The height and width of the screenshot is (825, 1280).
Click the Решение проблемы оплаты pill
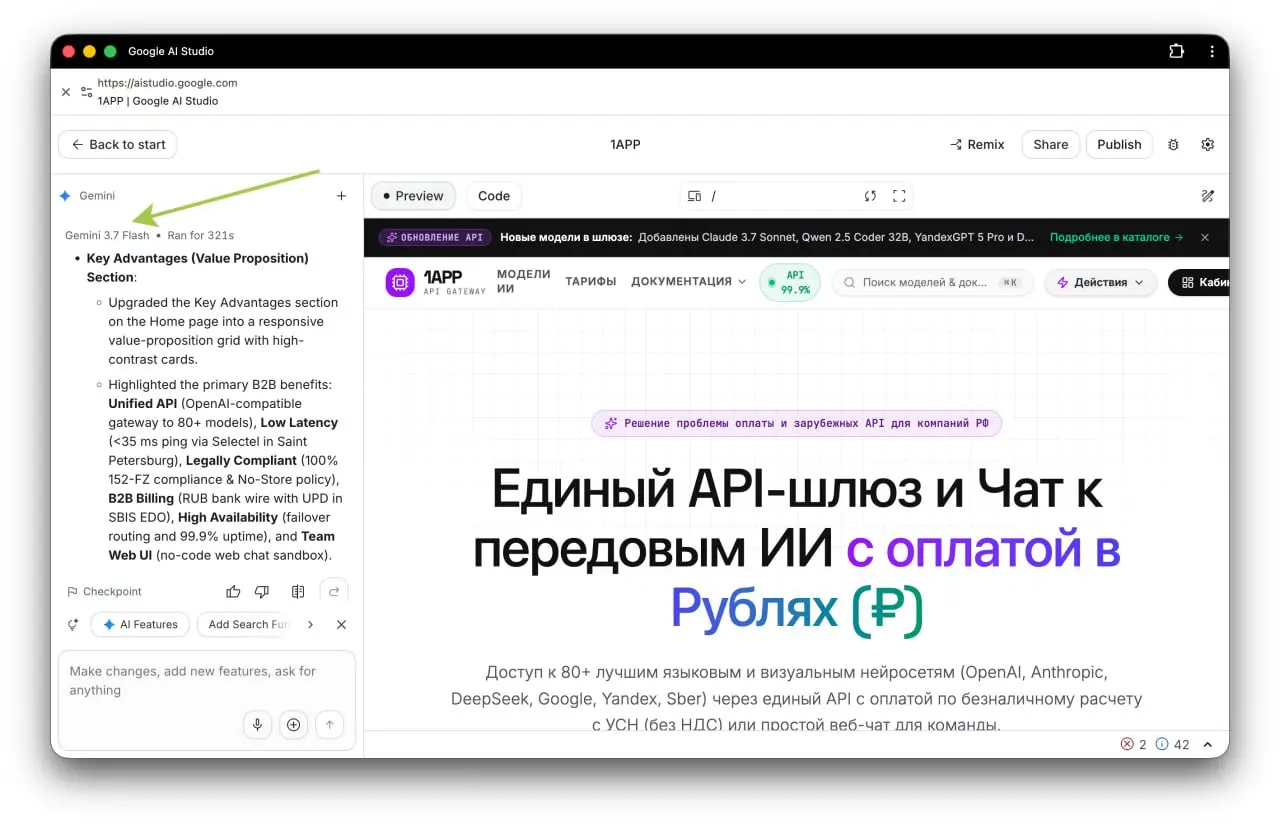tap(796, 423)
